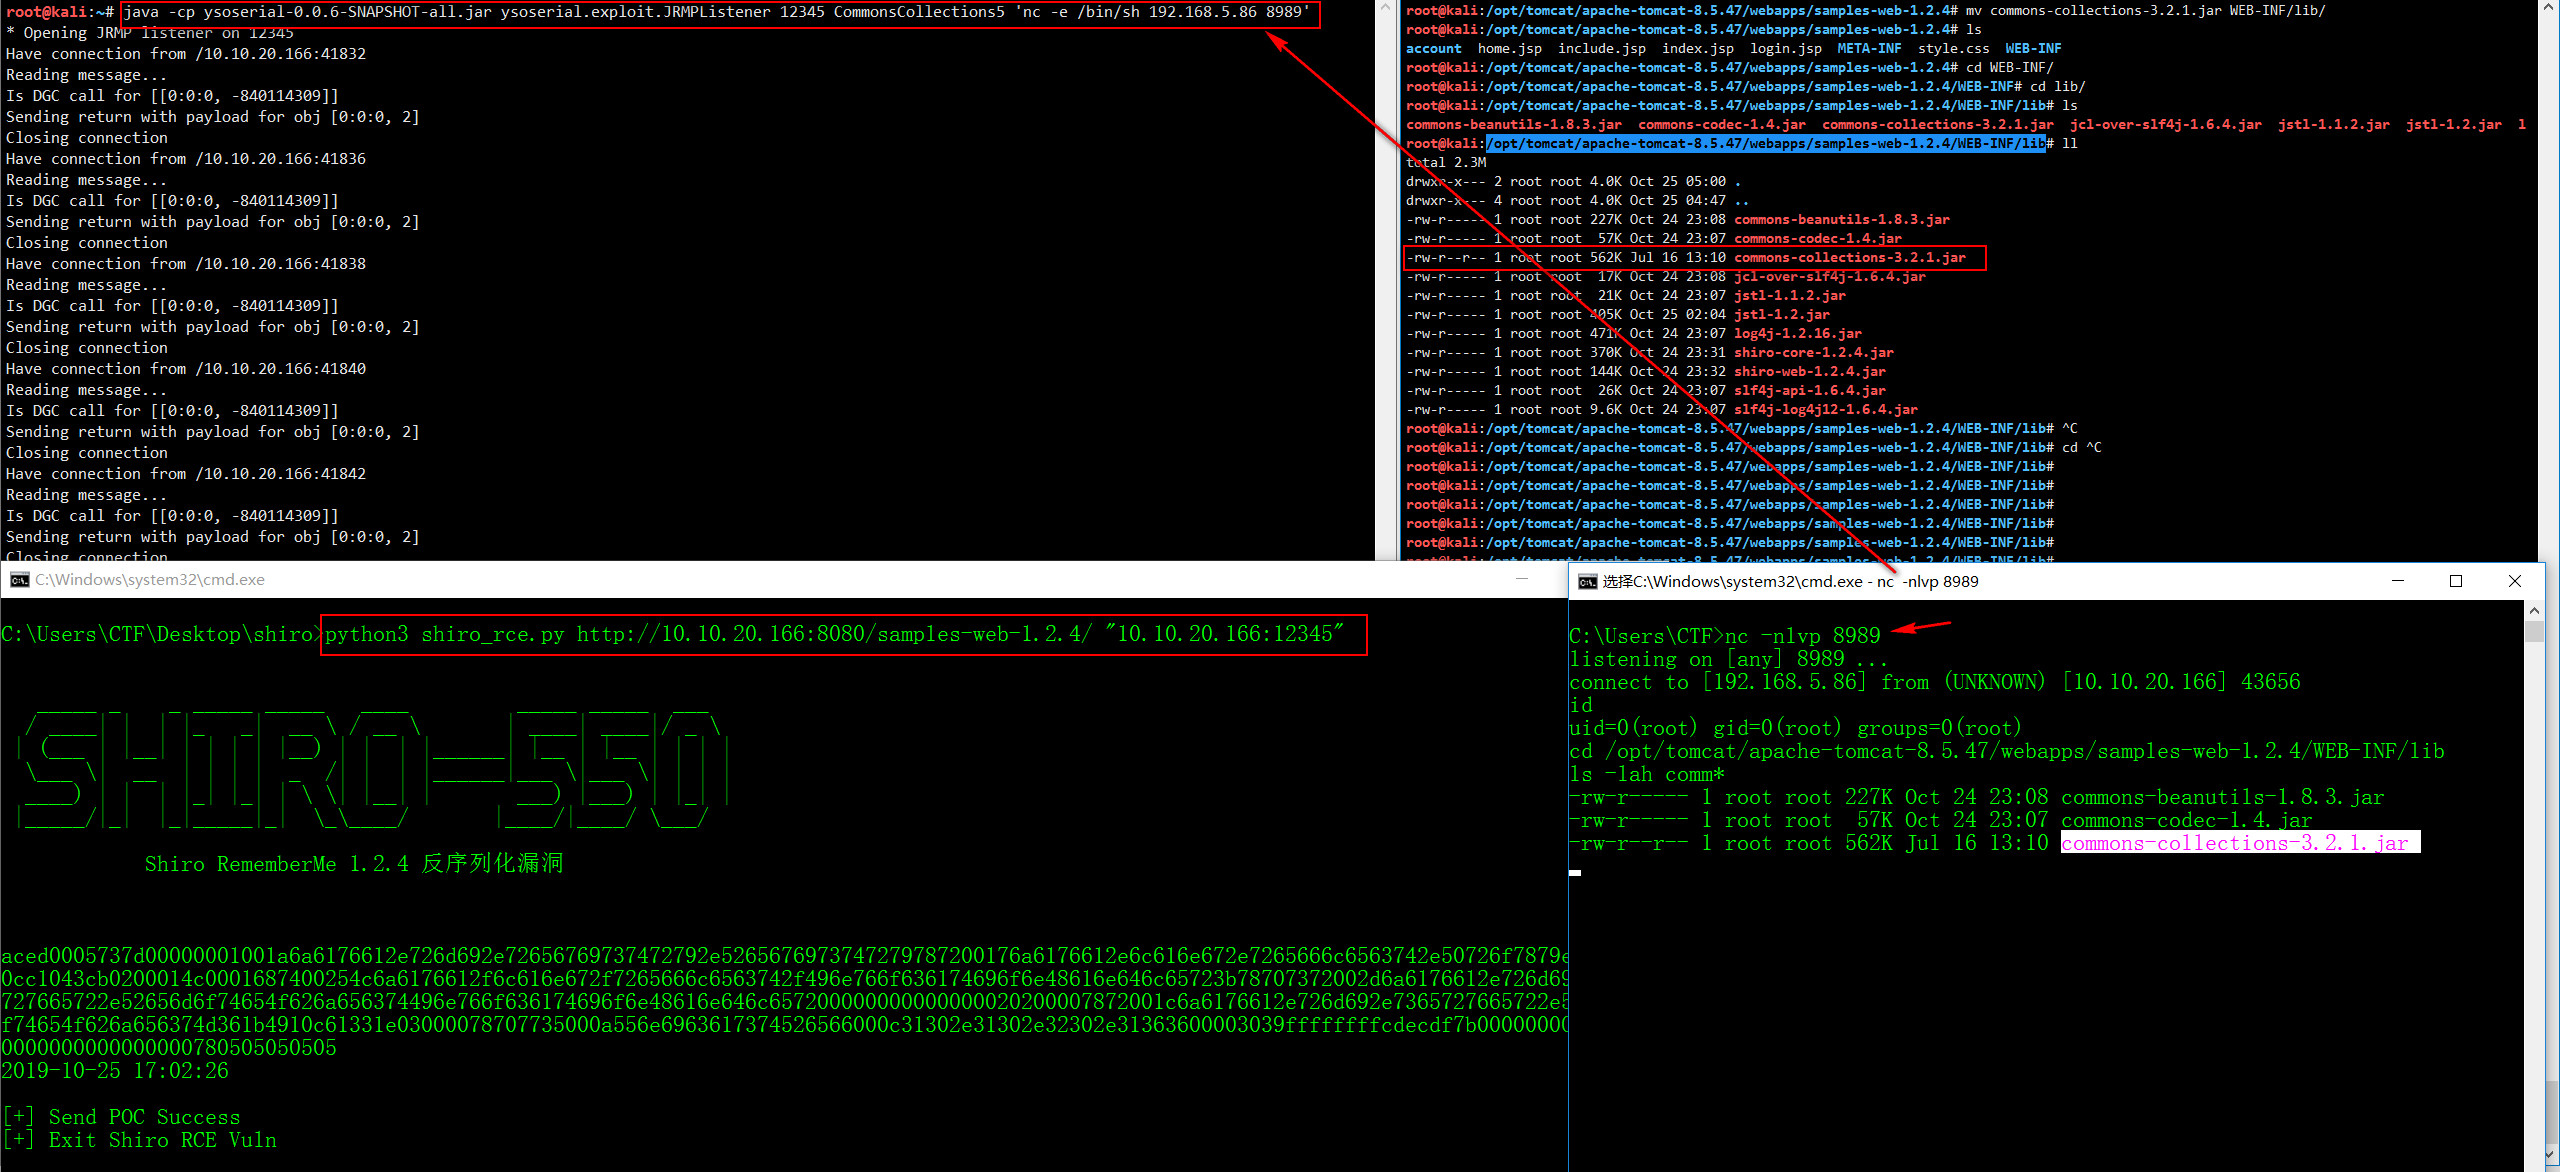Viewport: 2560px width, 1172px height.
Task: Click the hex payload line starting with aced0005
Action: point(784,957)
